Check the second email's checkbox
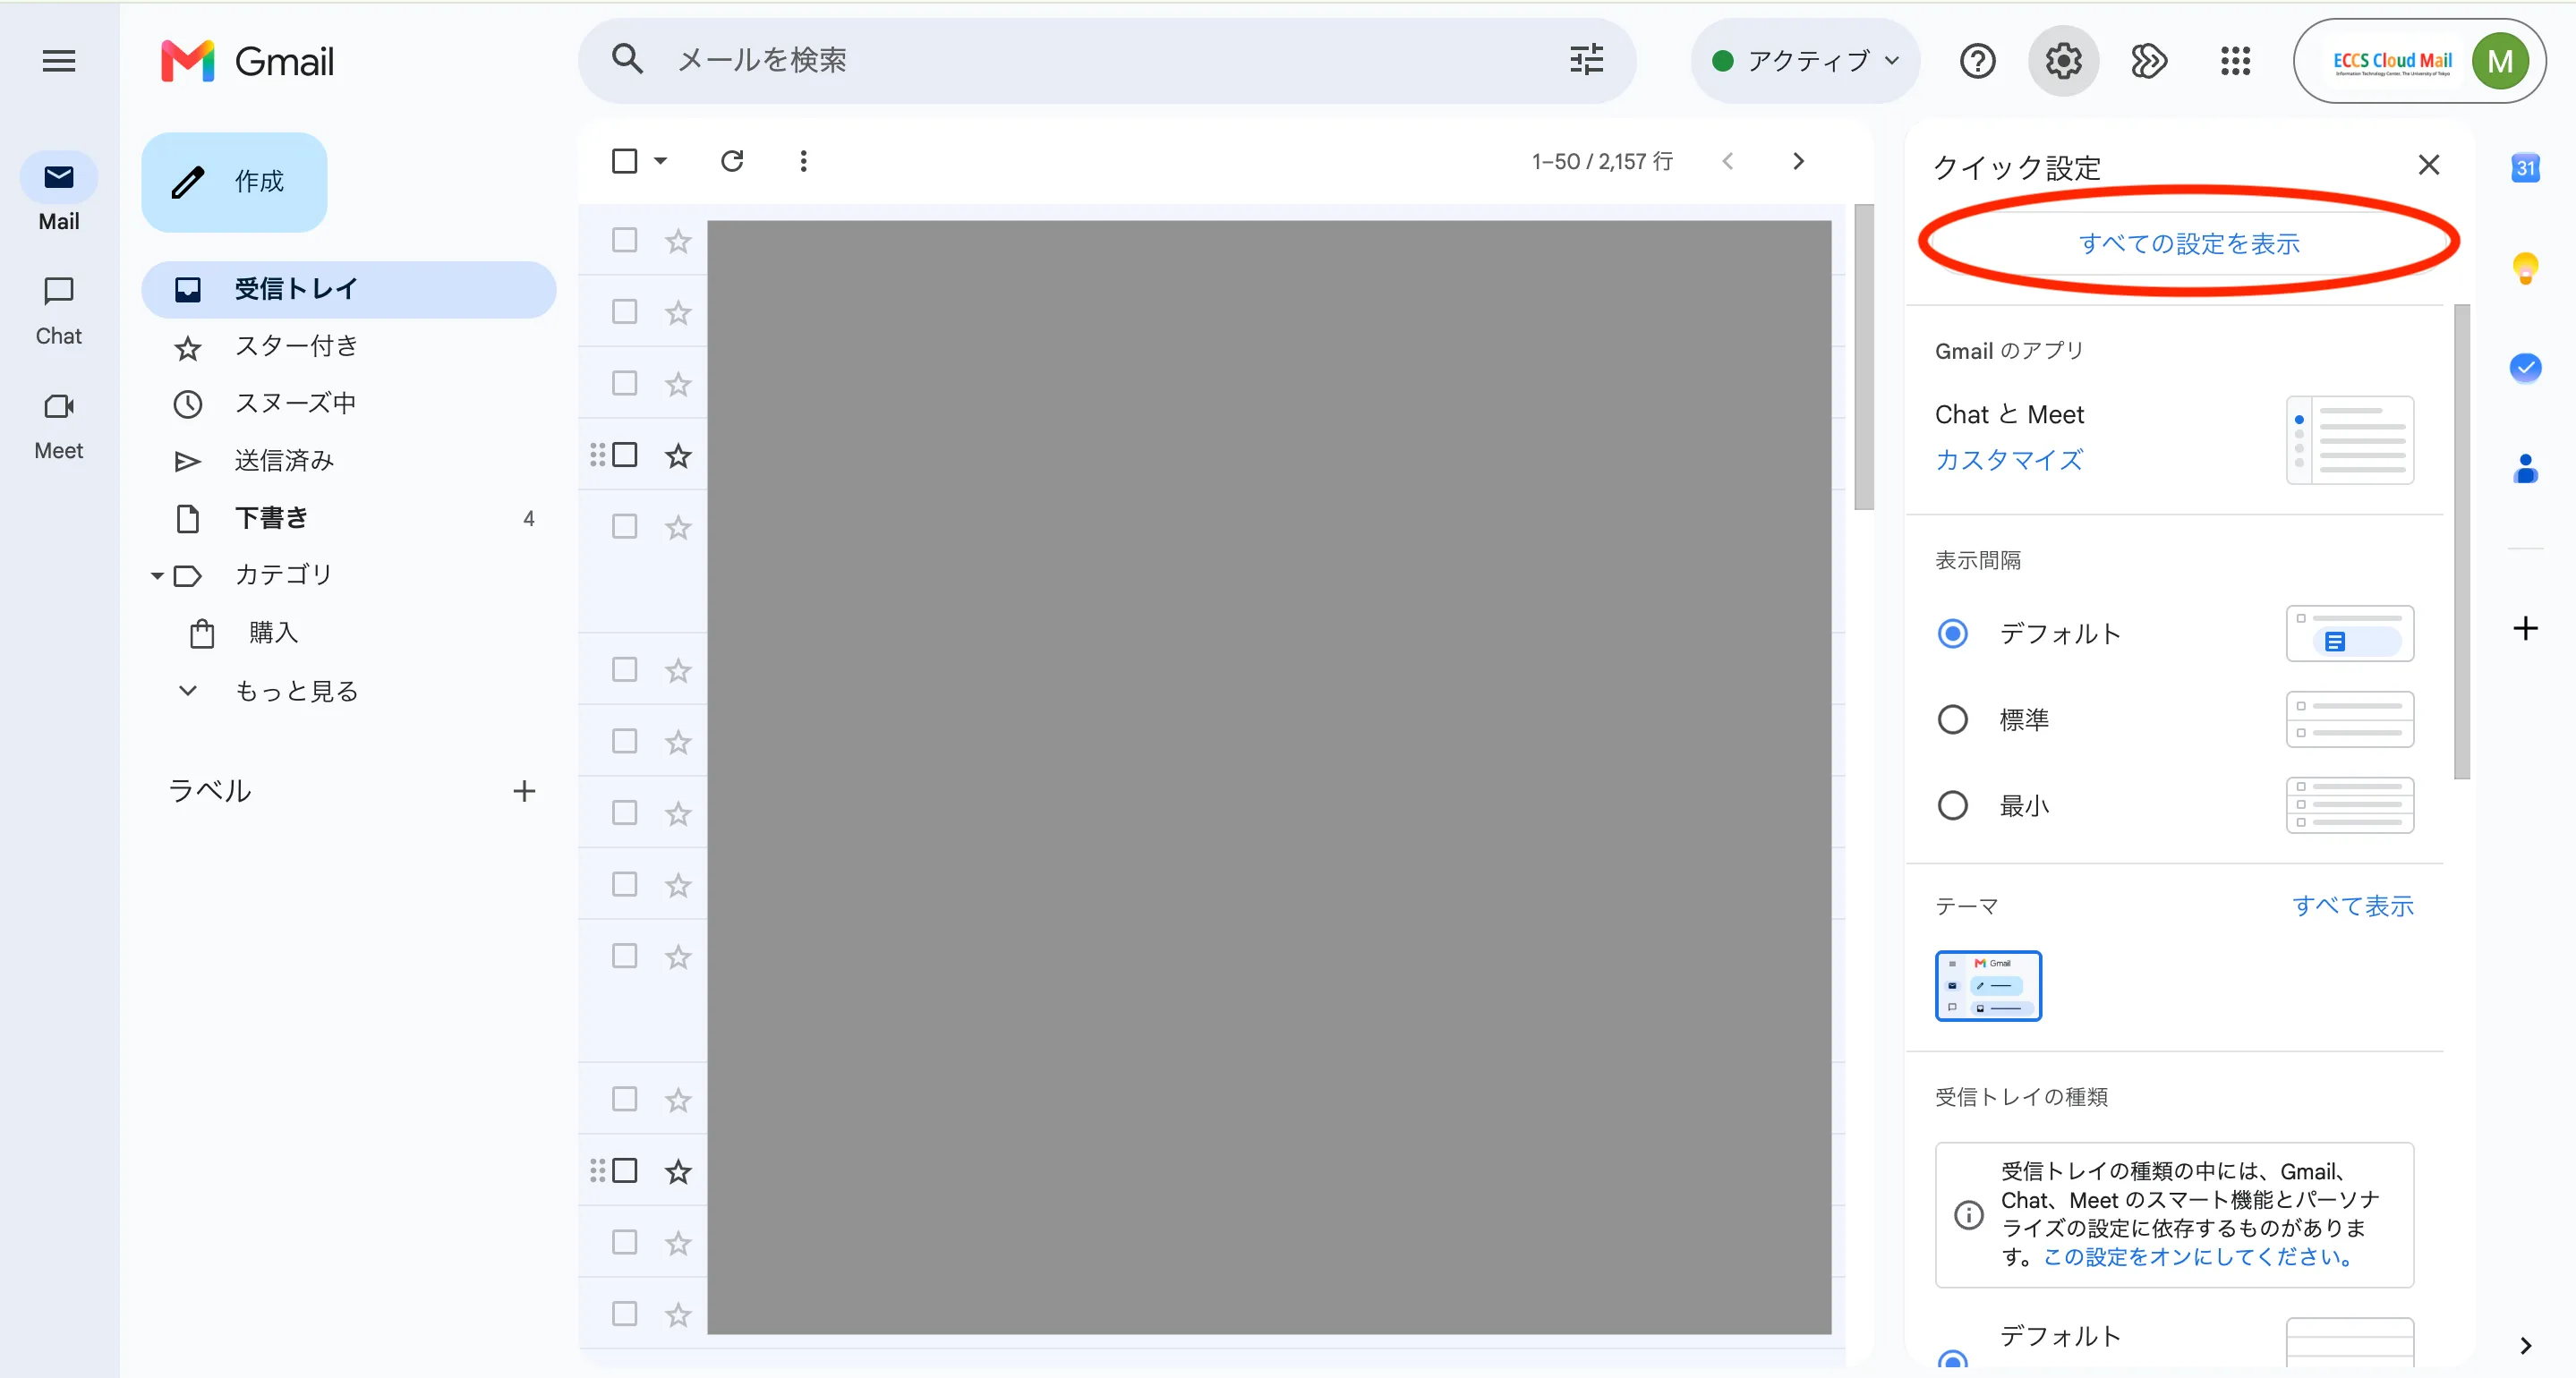The width and height of the screenshot is (2576, 1378). (624, 312)
